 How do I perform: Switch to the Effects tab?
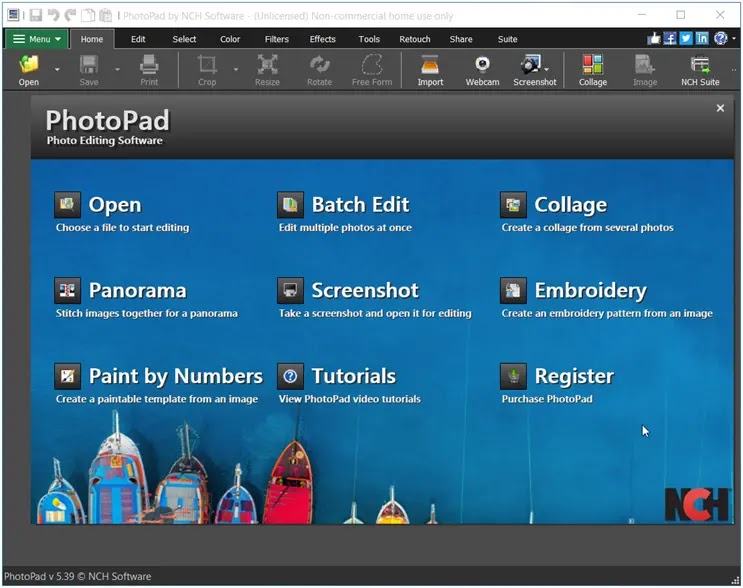coord(323,39)
